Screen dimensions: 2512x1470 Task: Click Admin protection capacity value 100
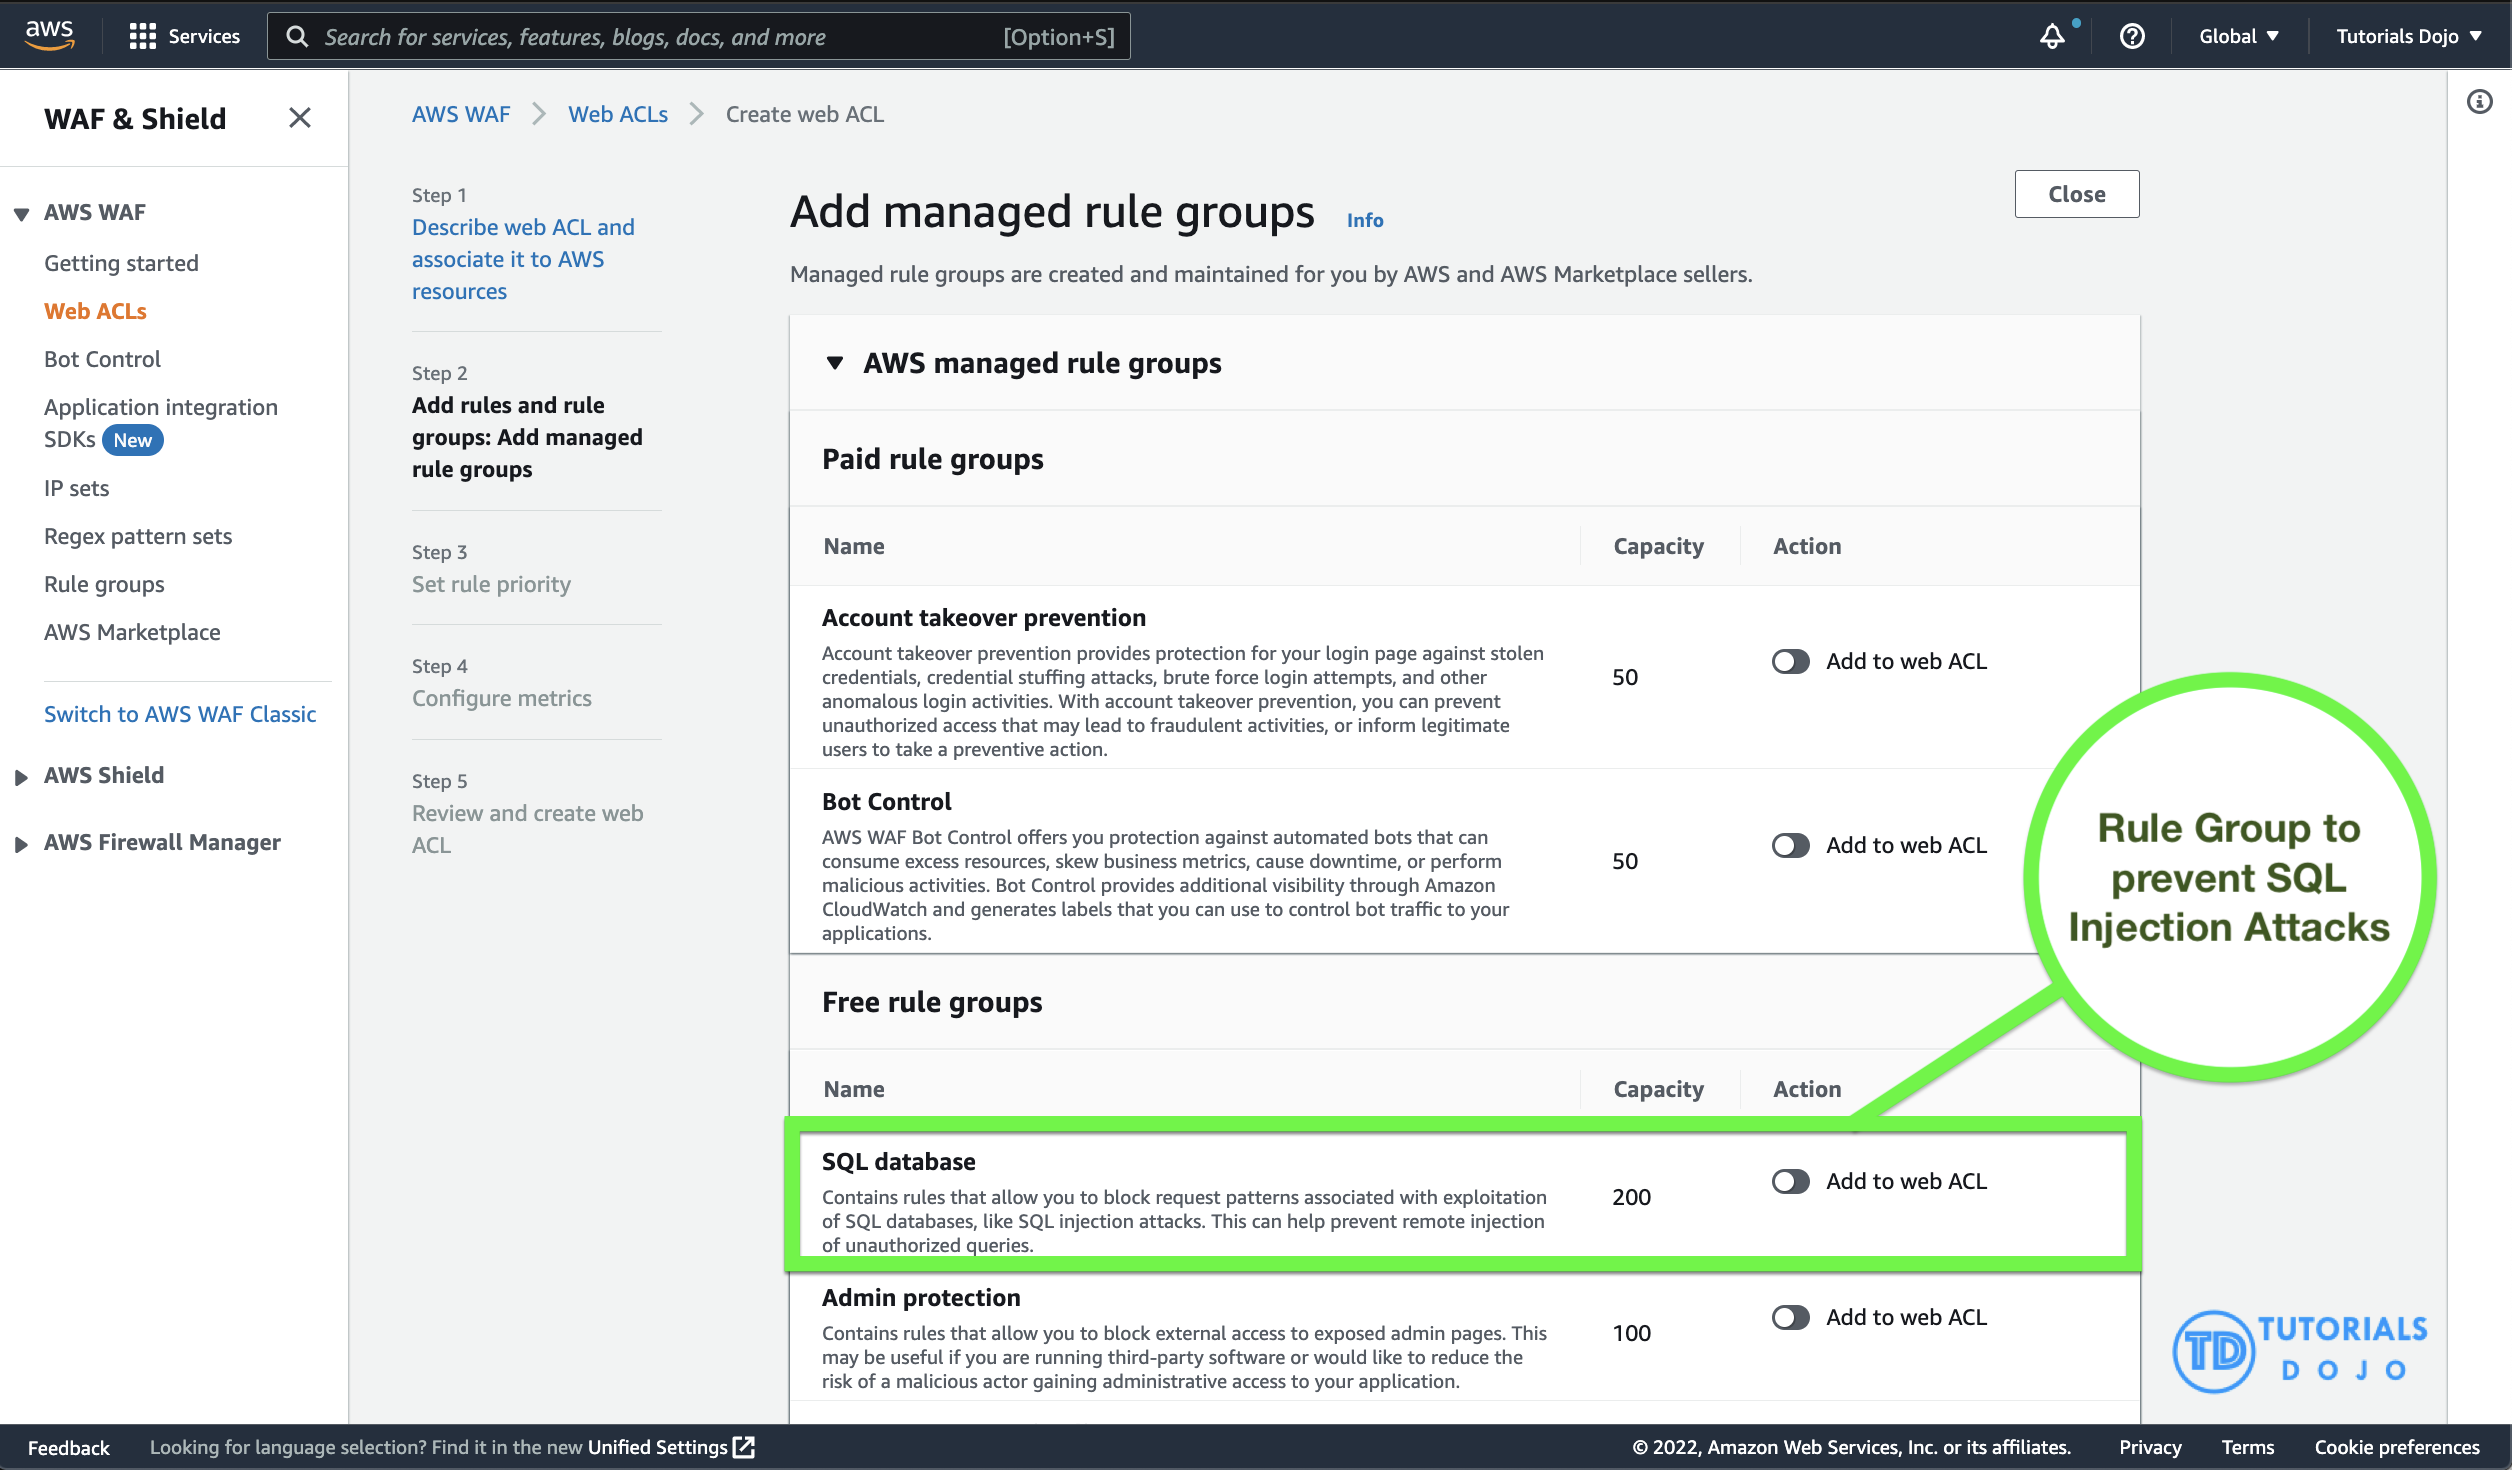click(x=1631, y=1333)
